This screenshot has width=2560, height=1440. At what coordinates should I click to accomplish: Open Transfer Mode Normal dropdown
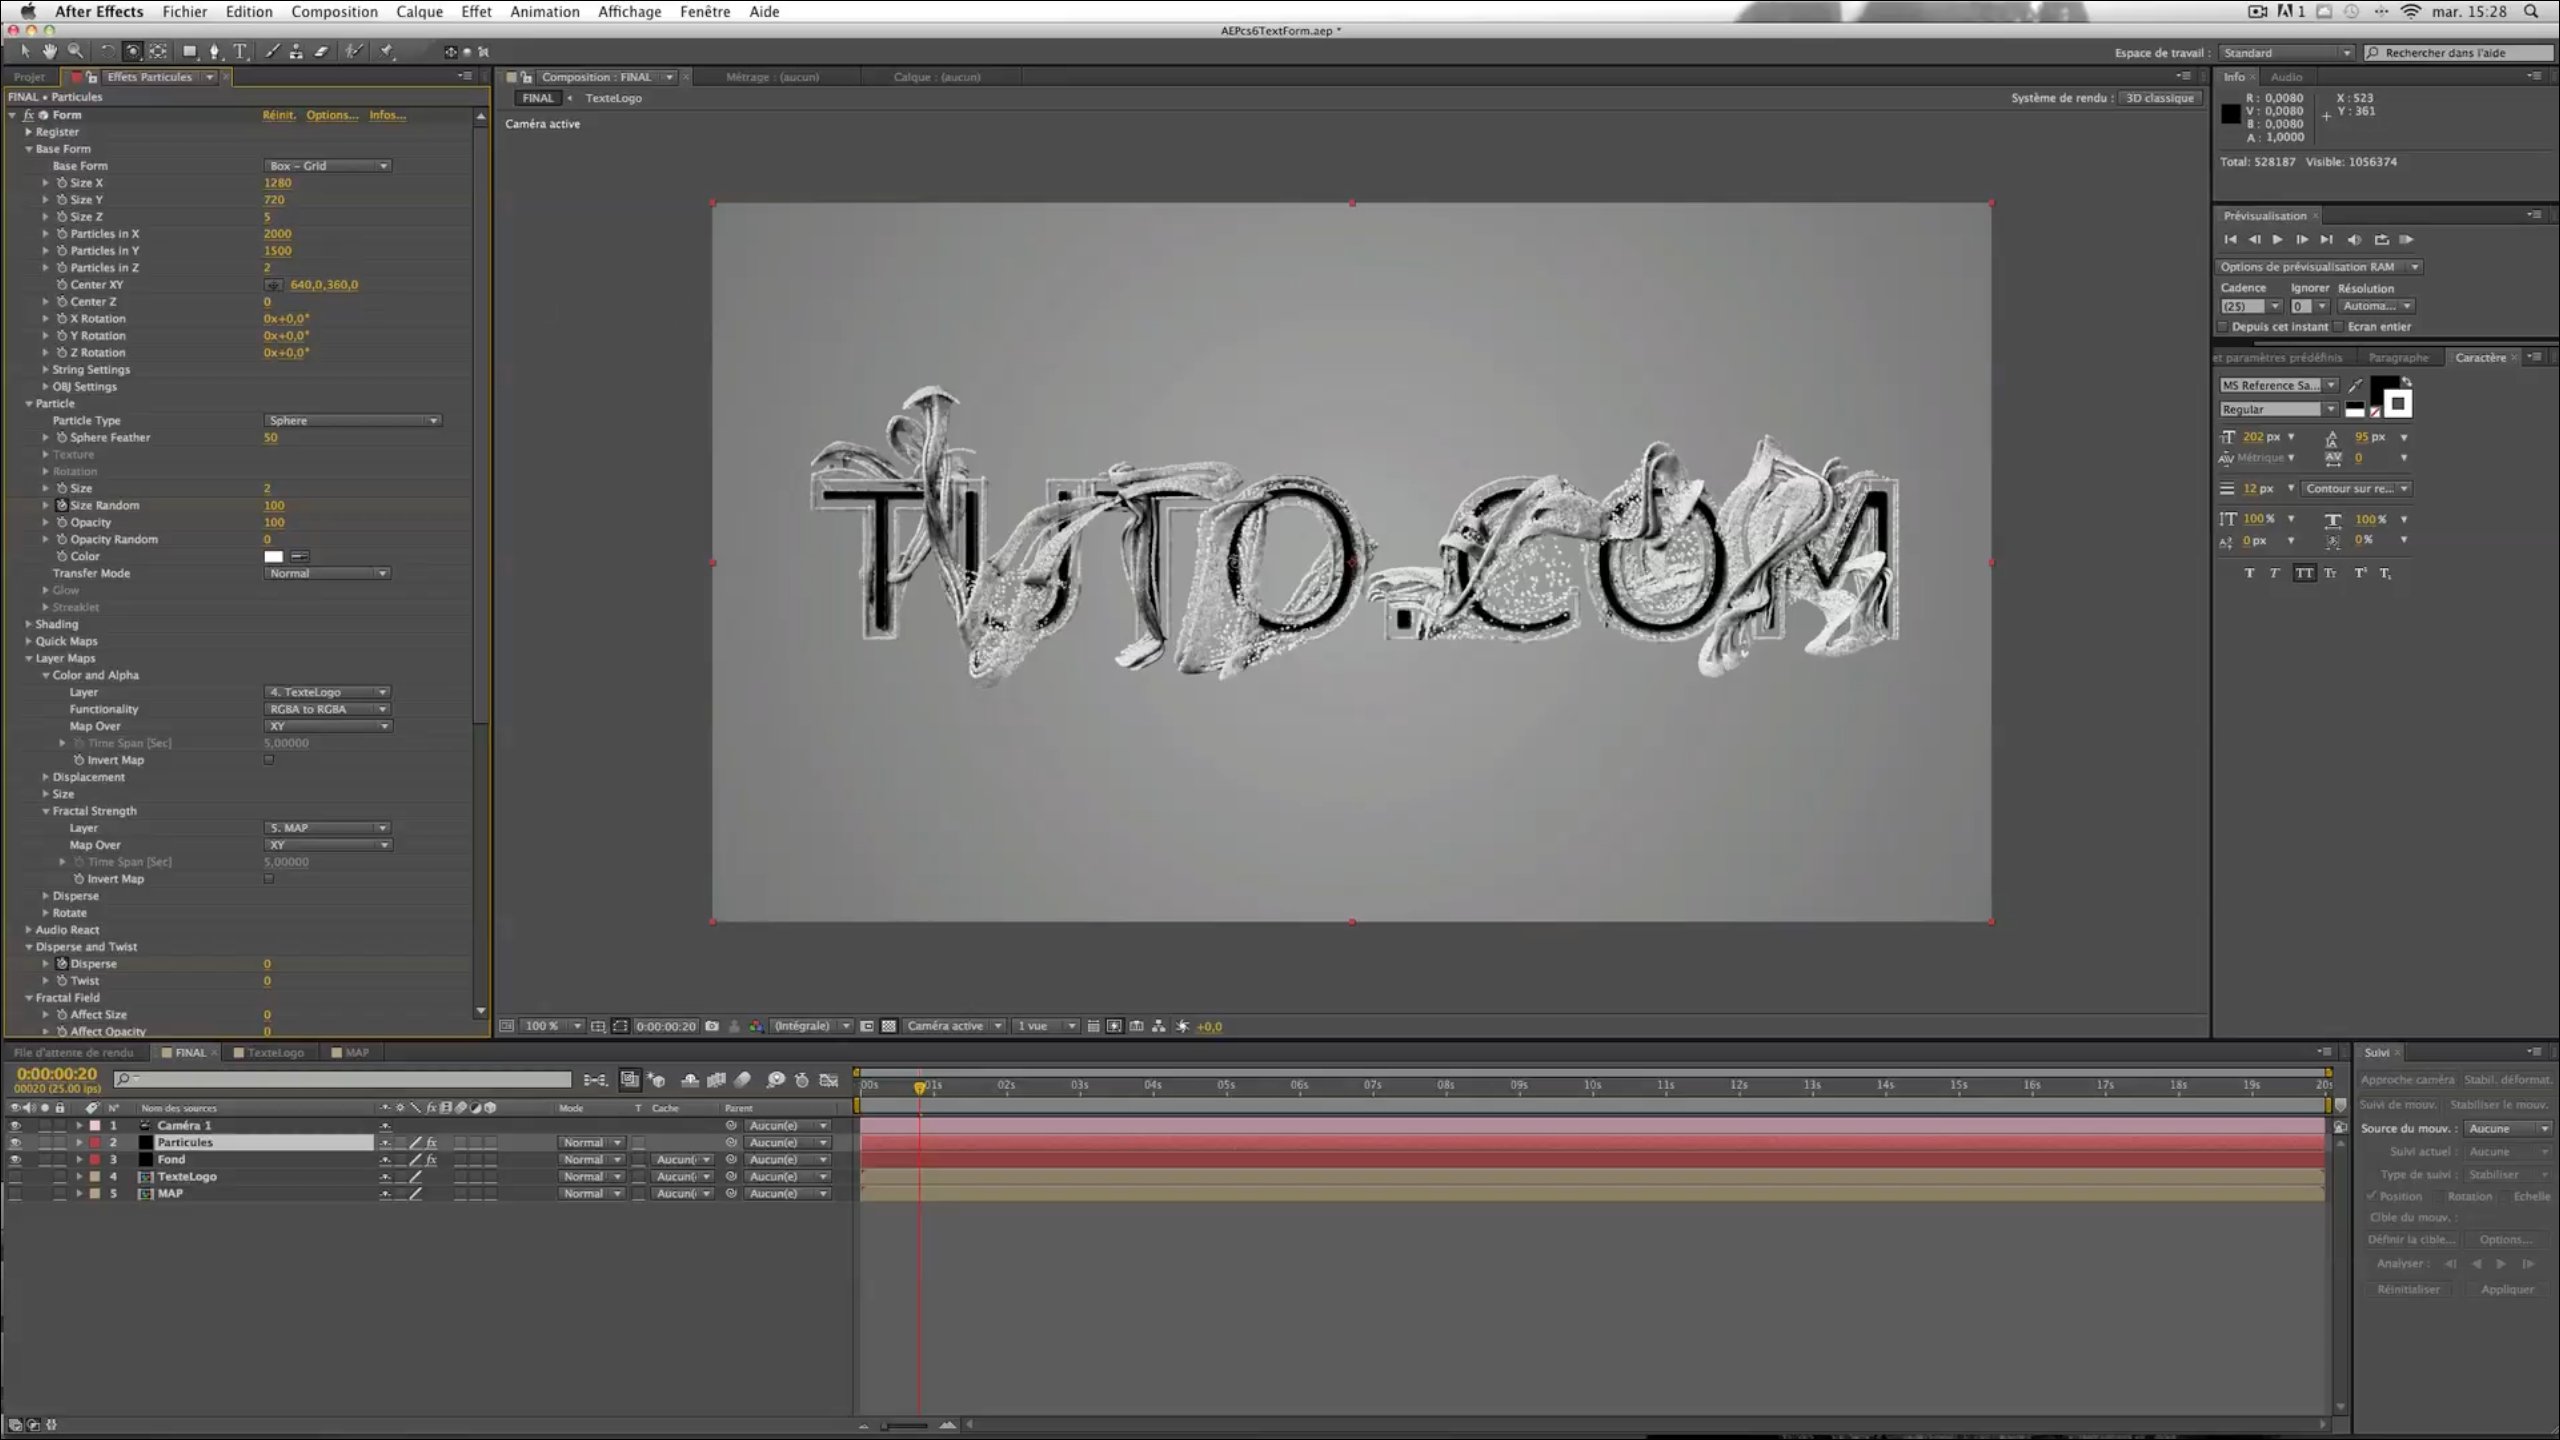pyautogui.click(x=328, y=574)
